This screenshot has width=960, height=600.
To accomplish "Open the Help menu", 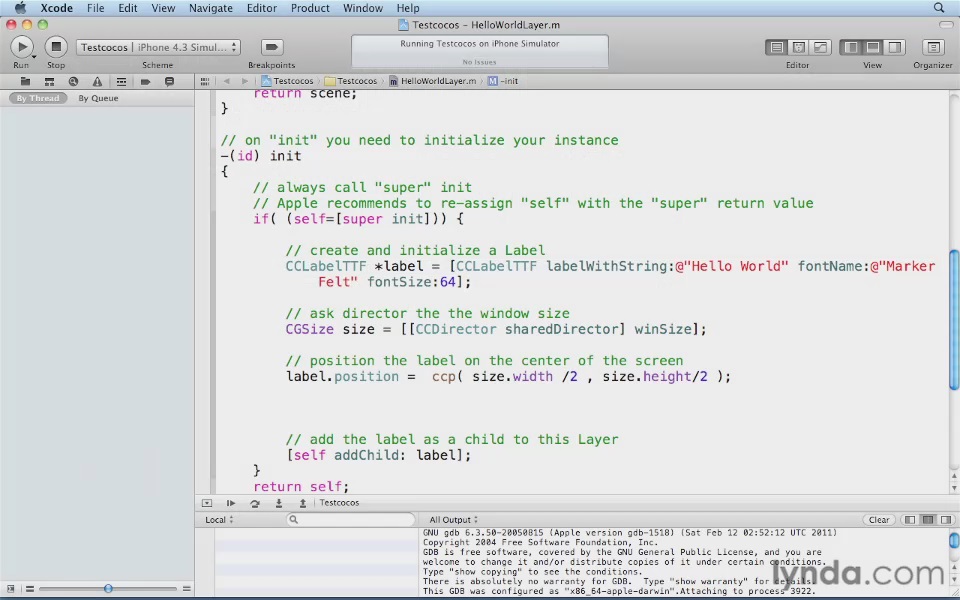I will [408, 8].
